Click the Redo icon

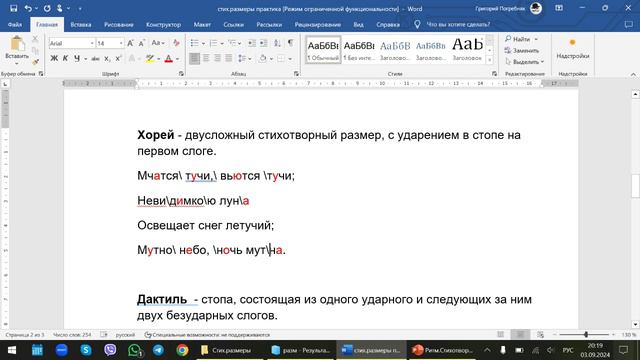pyautogui.click(x=47, y=8)
